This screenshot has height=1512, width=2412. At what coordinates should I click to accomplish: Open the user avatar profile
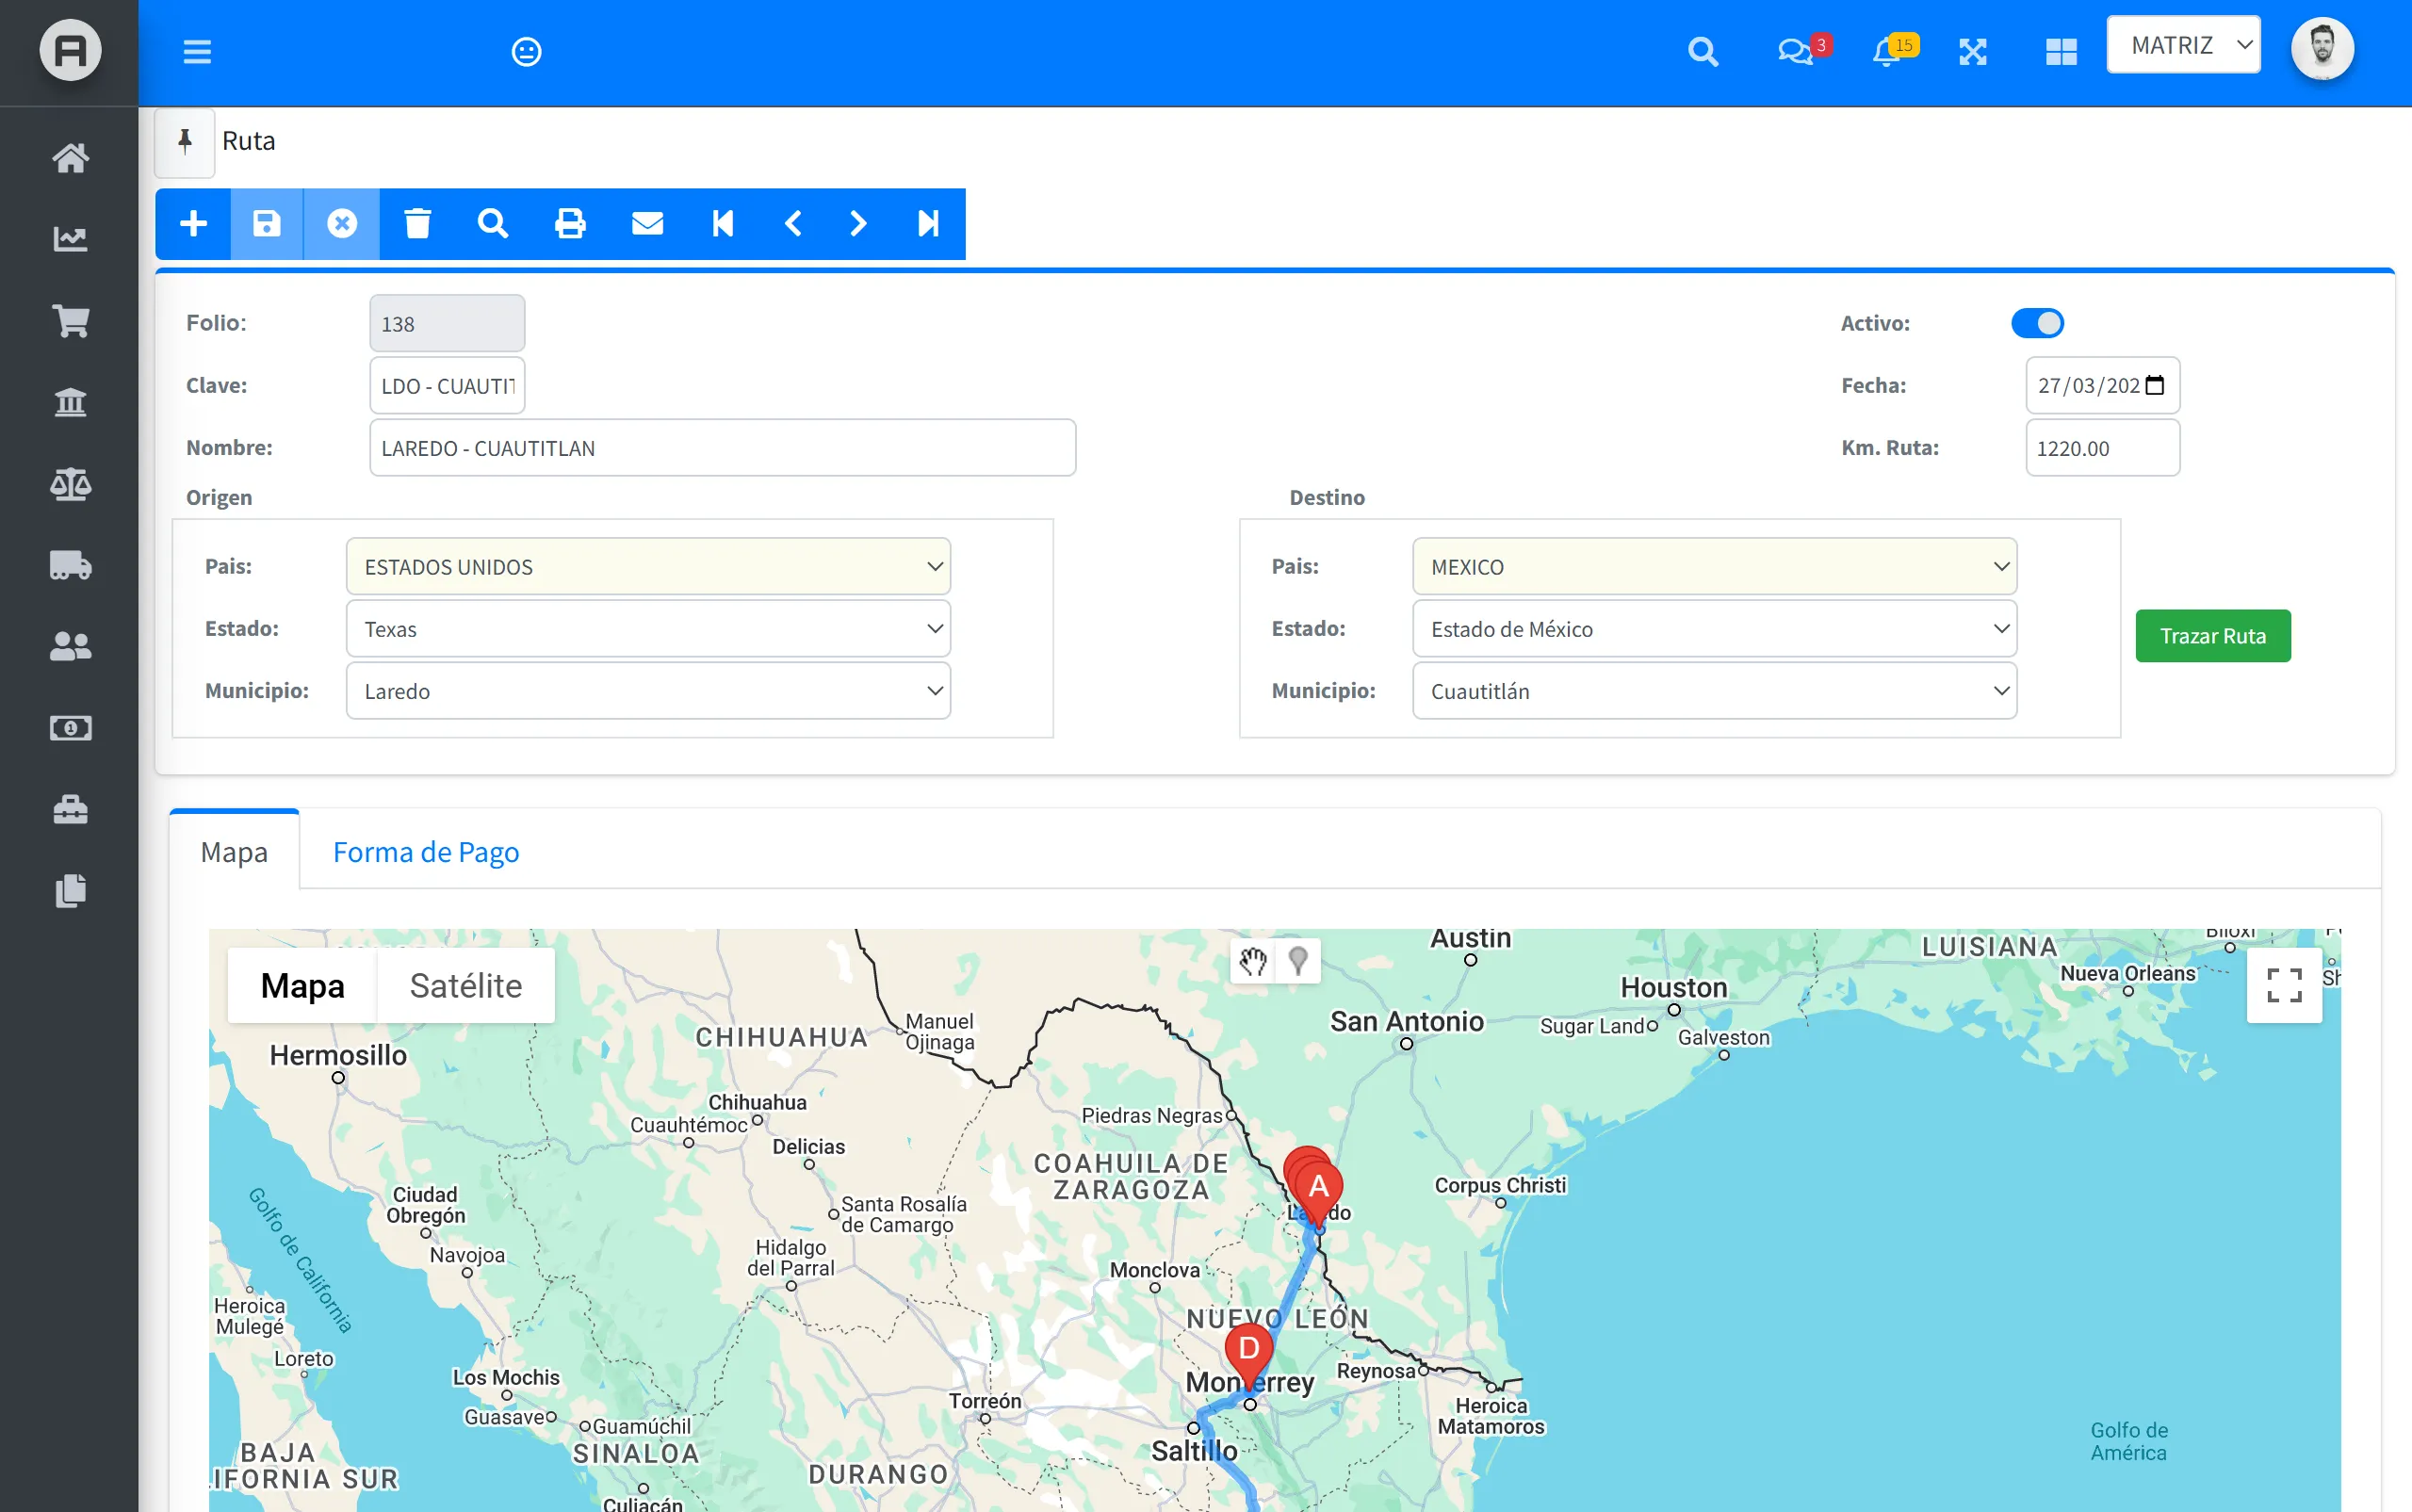2322,48
